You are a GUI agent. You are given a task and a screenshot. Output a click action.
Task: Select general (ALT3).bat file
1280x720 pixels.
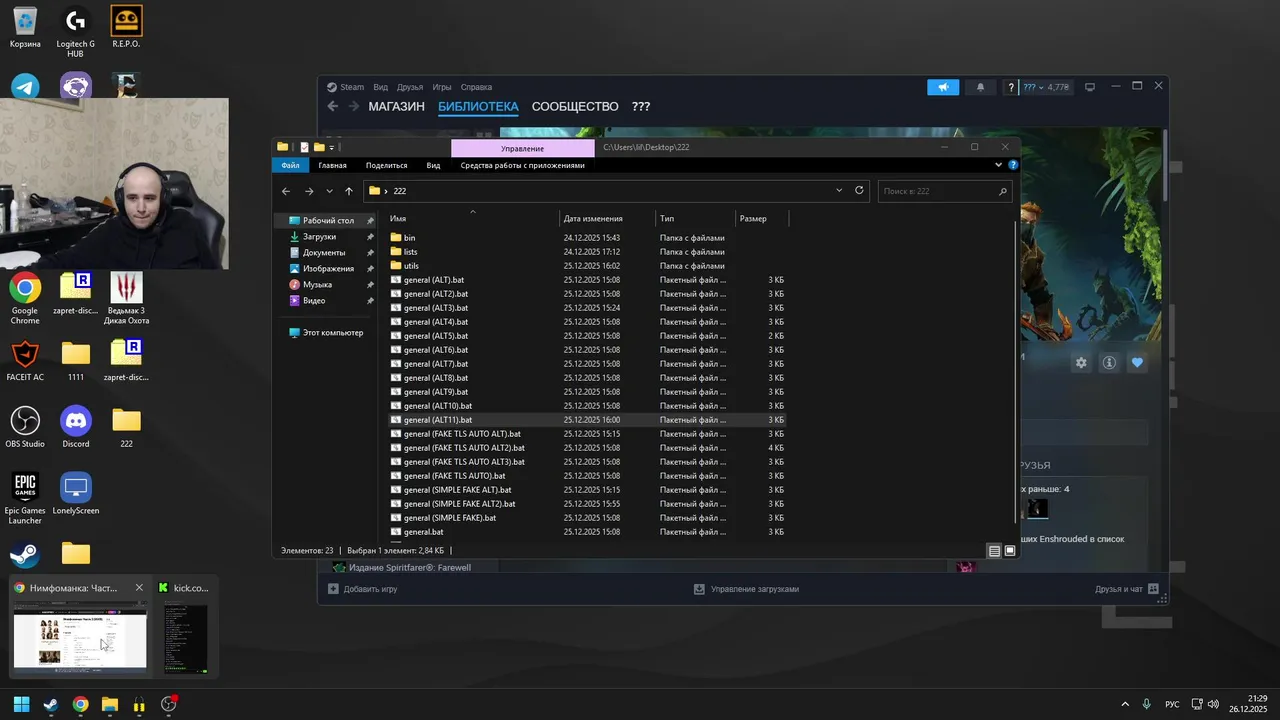(587, 308)
